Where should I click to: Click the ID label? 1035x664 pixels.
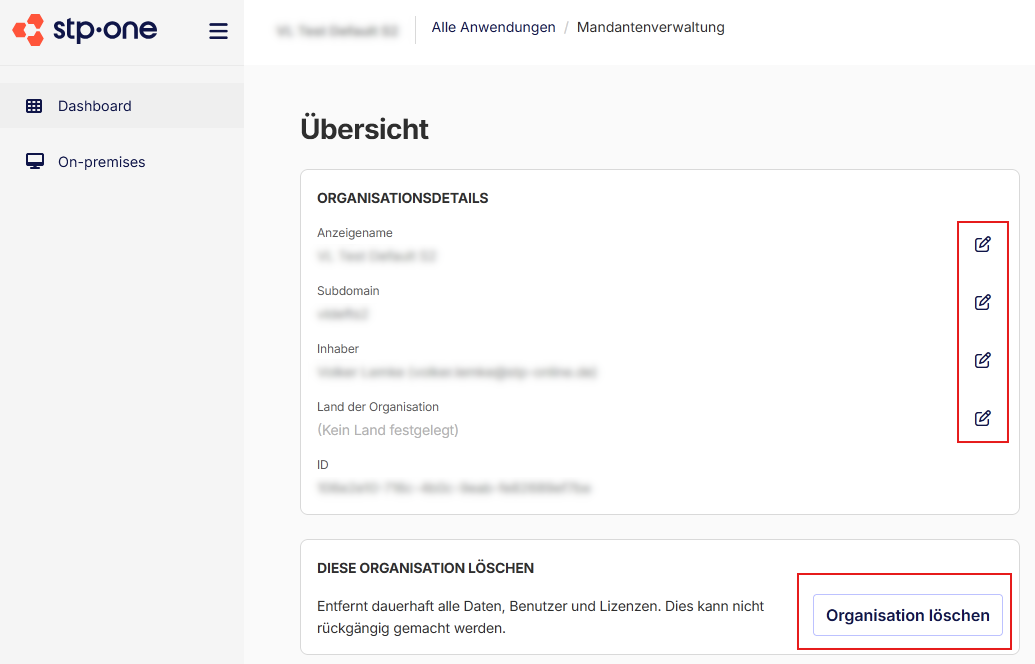(x=323, y=465)
